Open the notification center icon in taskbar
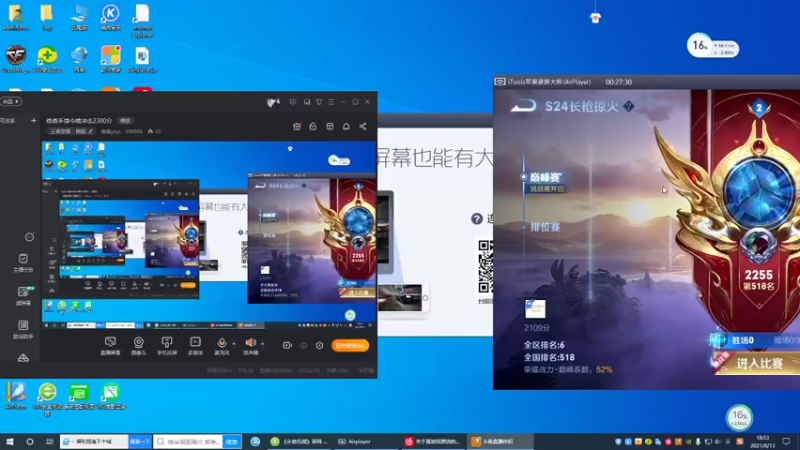800x450 pixels. coord(786,441)
